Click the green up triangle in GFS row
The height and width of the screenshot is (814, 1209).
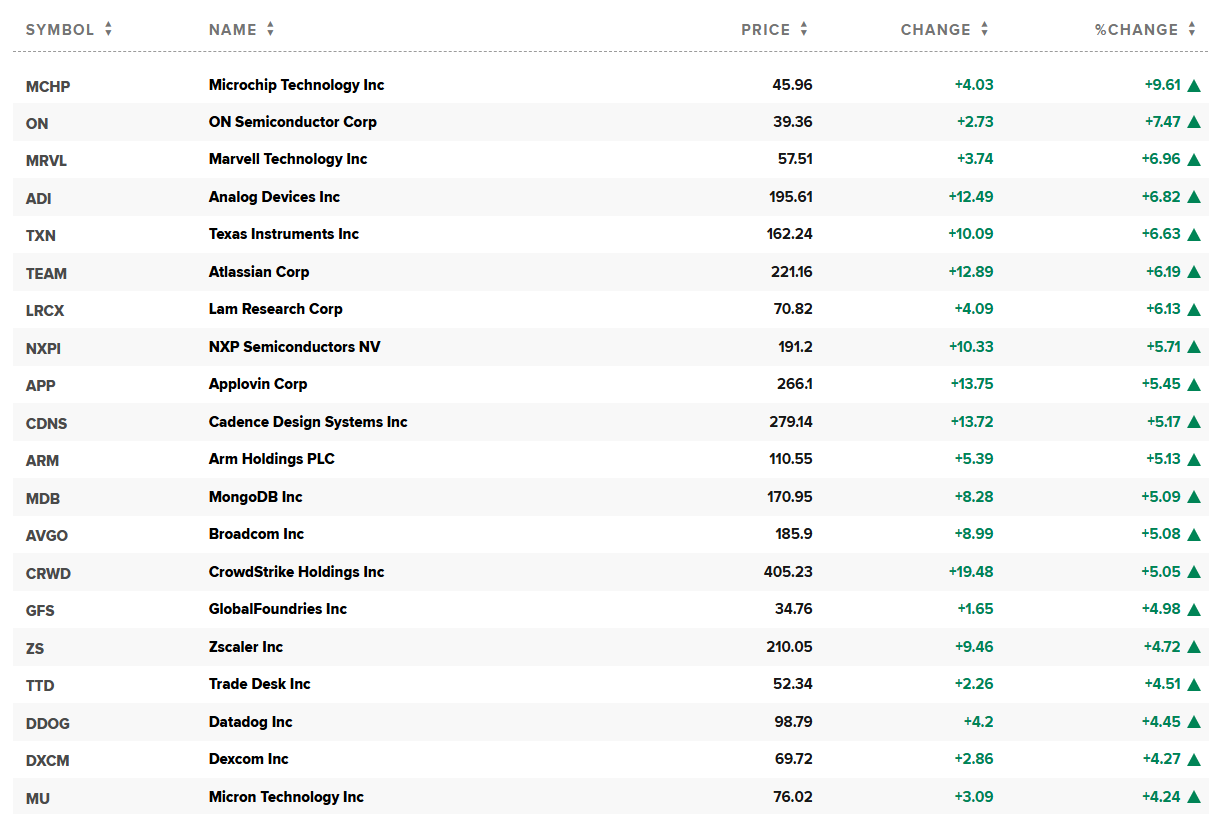[1193, 609]
